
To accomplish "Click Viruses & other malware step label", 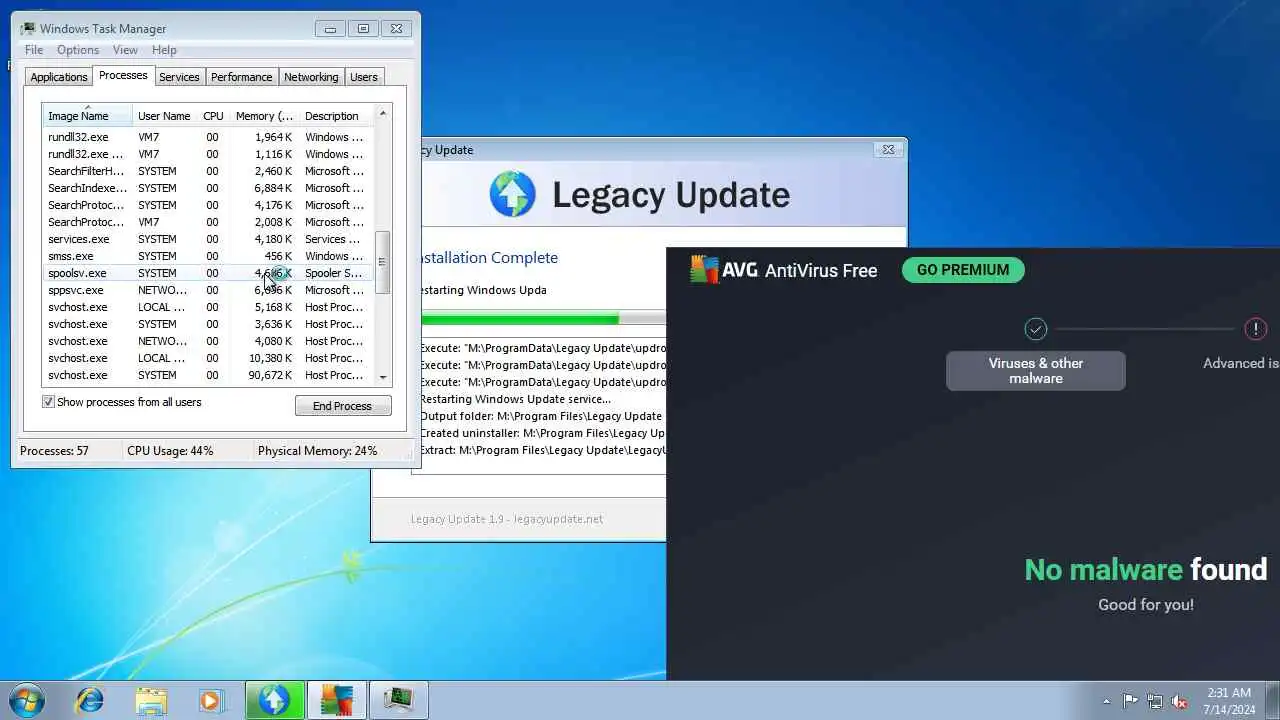I will tap(1036, 371).
